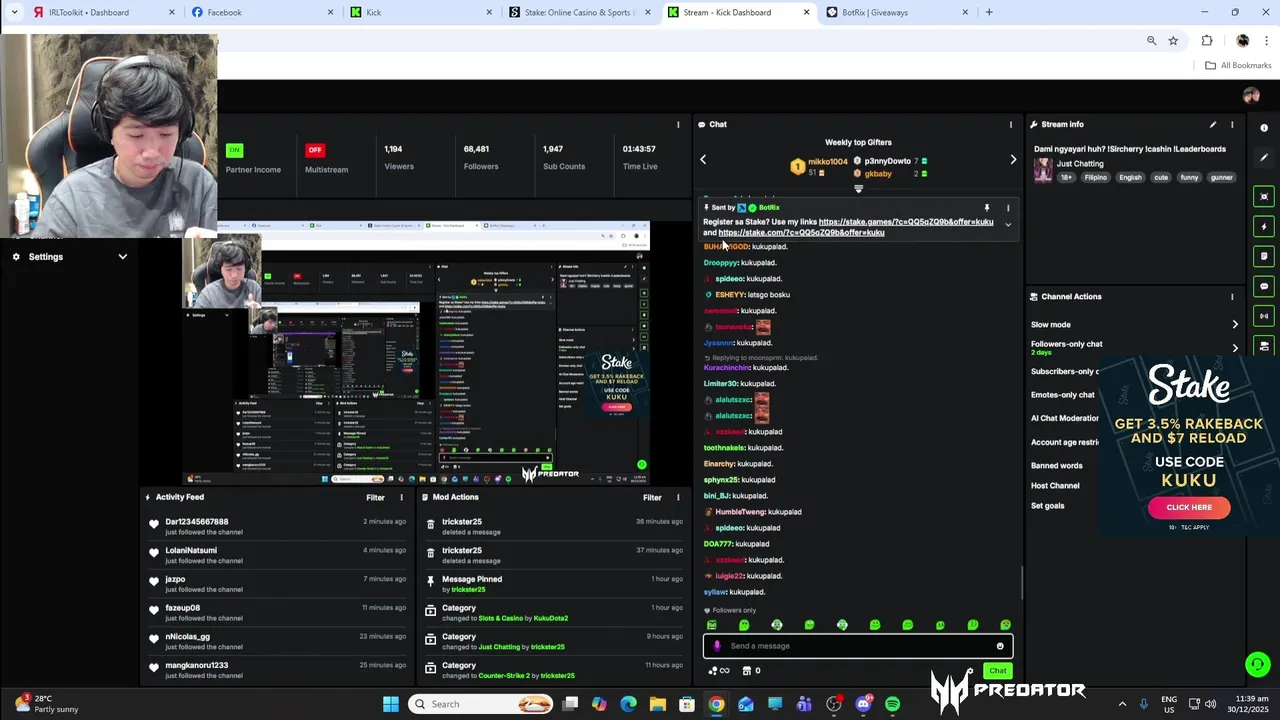Open the stats panel three-dot menu
The image size is (1280, 720).
coord(678,125)
